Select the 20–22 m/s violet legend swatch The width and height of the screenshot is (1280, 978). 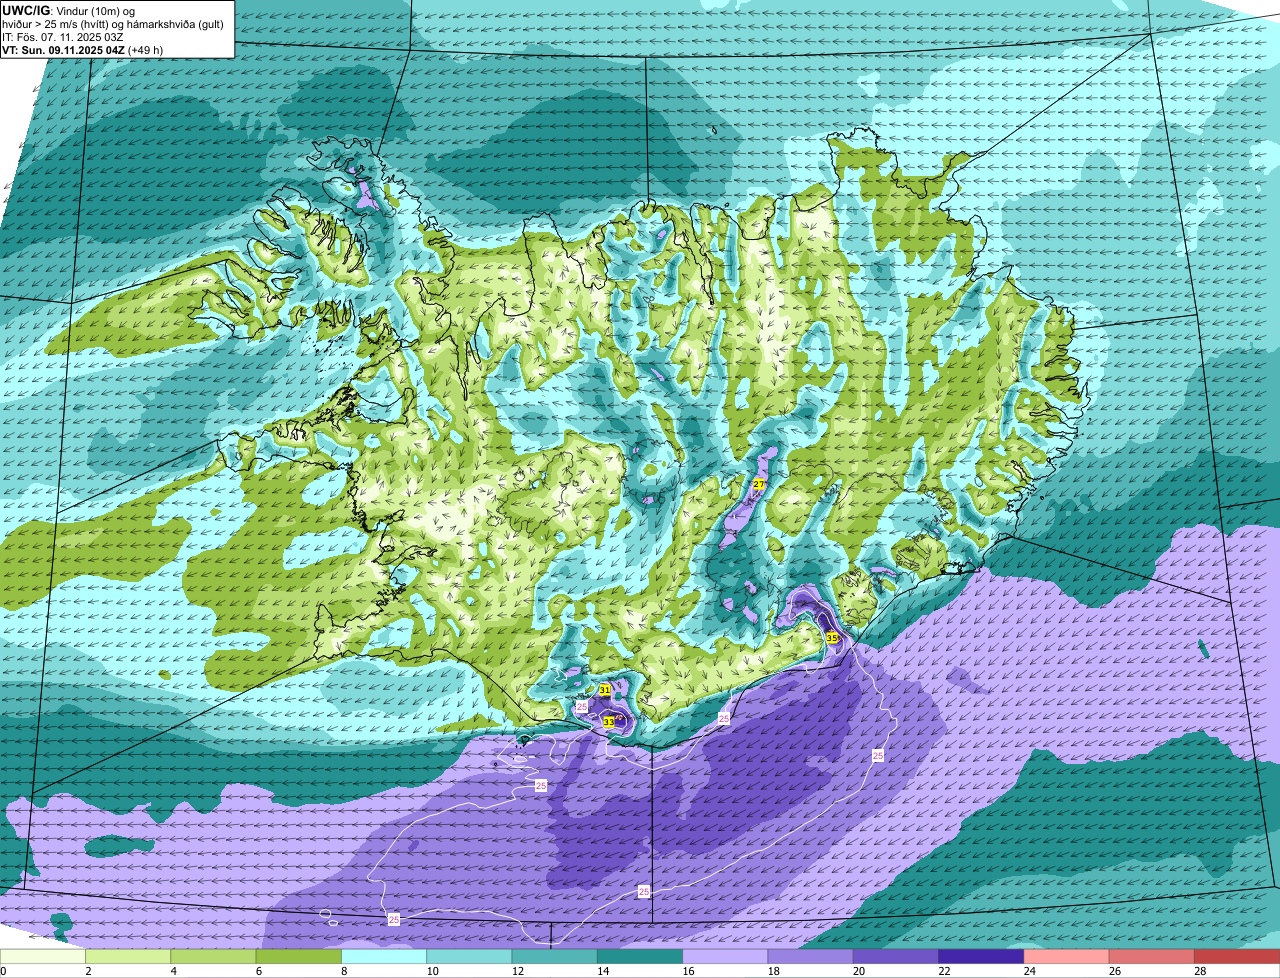click(x=896, y=956)
